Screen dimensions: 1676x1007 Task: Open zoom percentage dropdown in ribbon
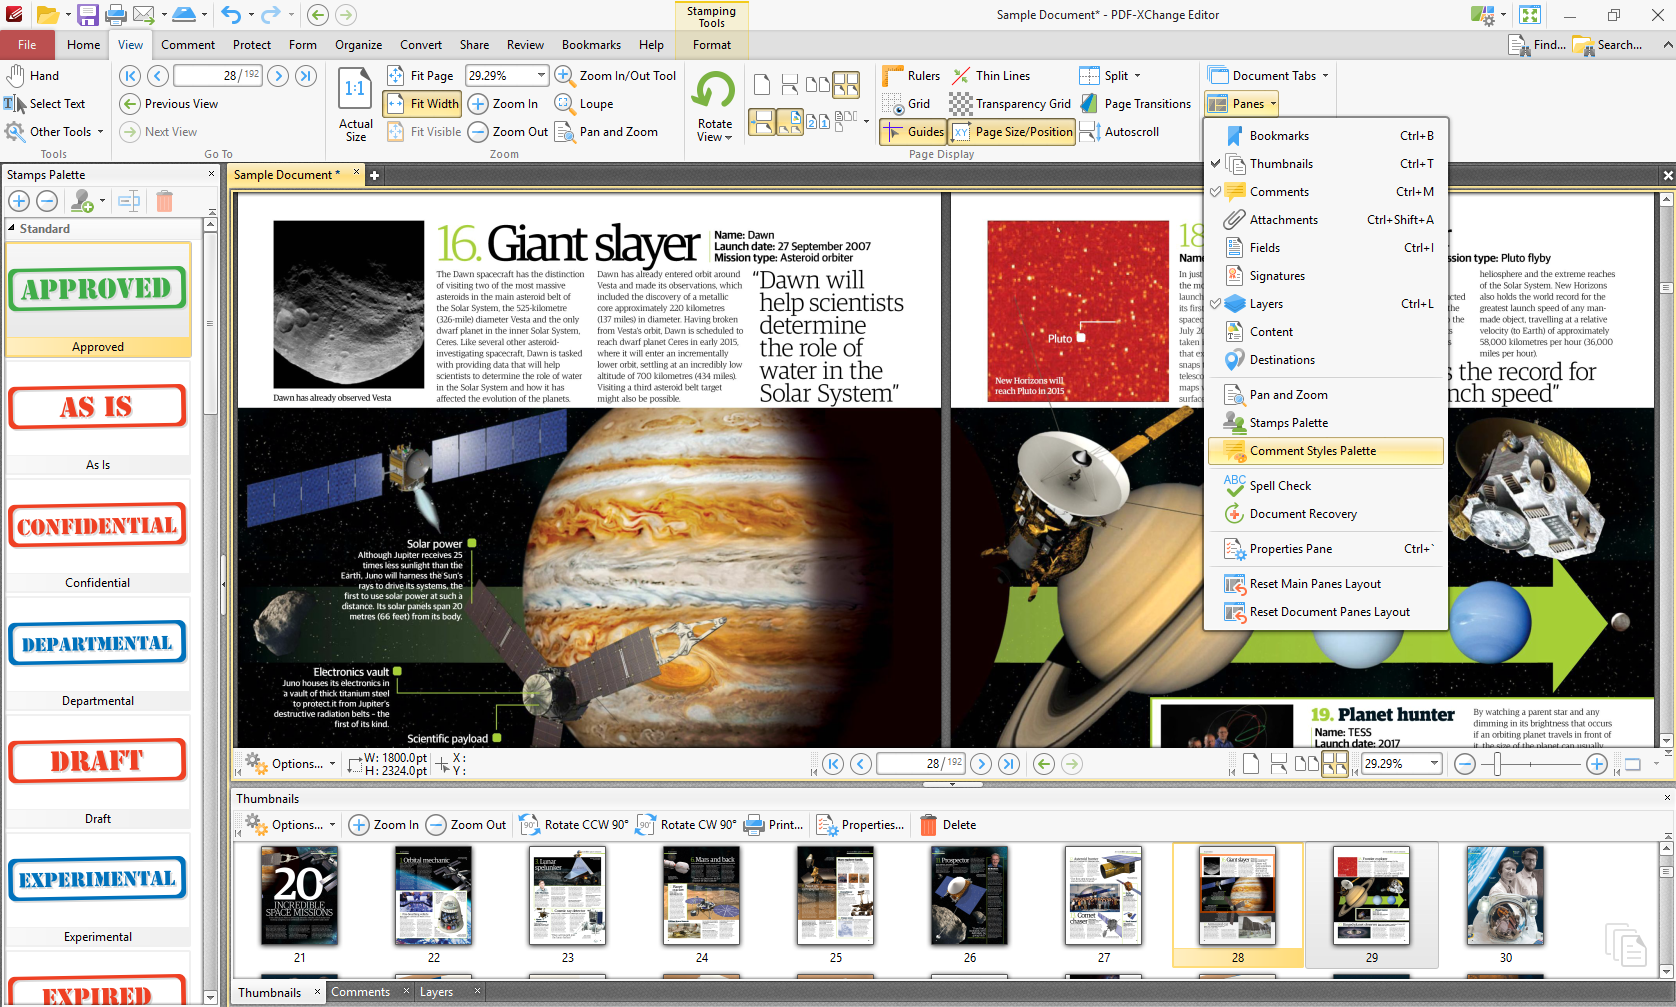pyautogui.click(x=541, y=76)
